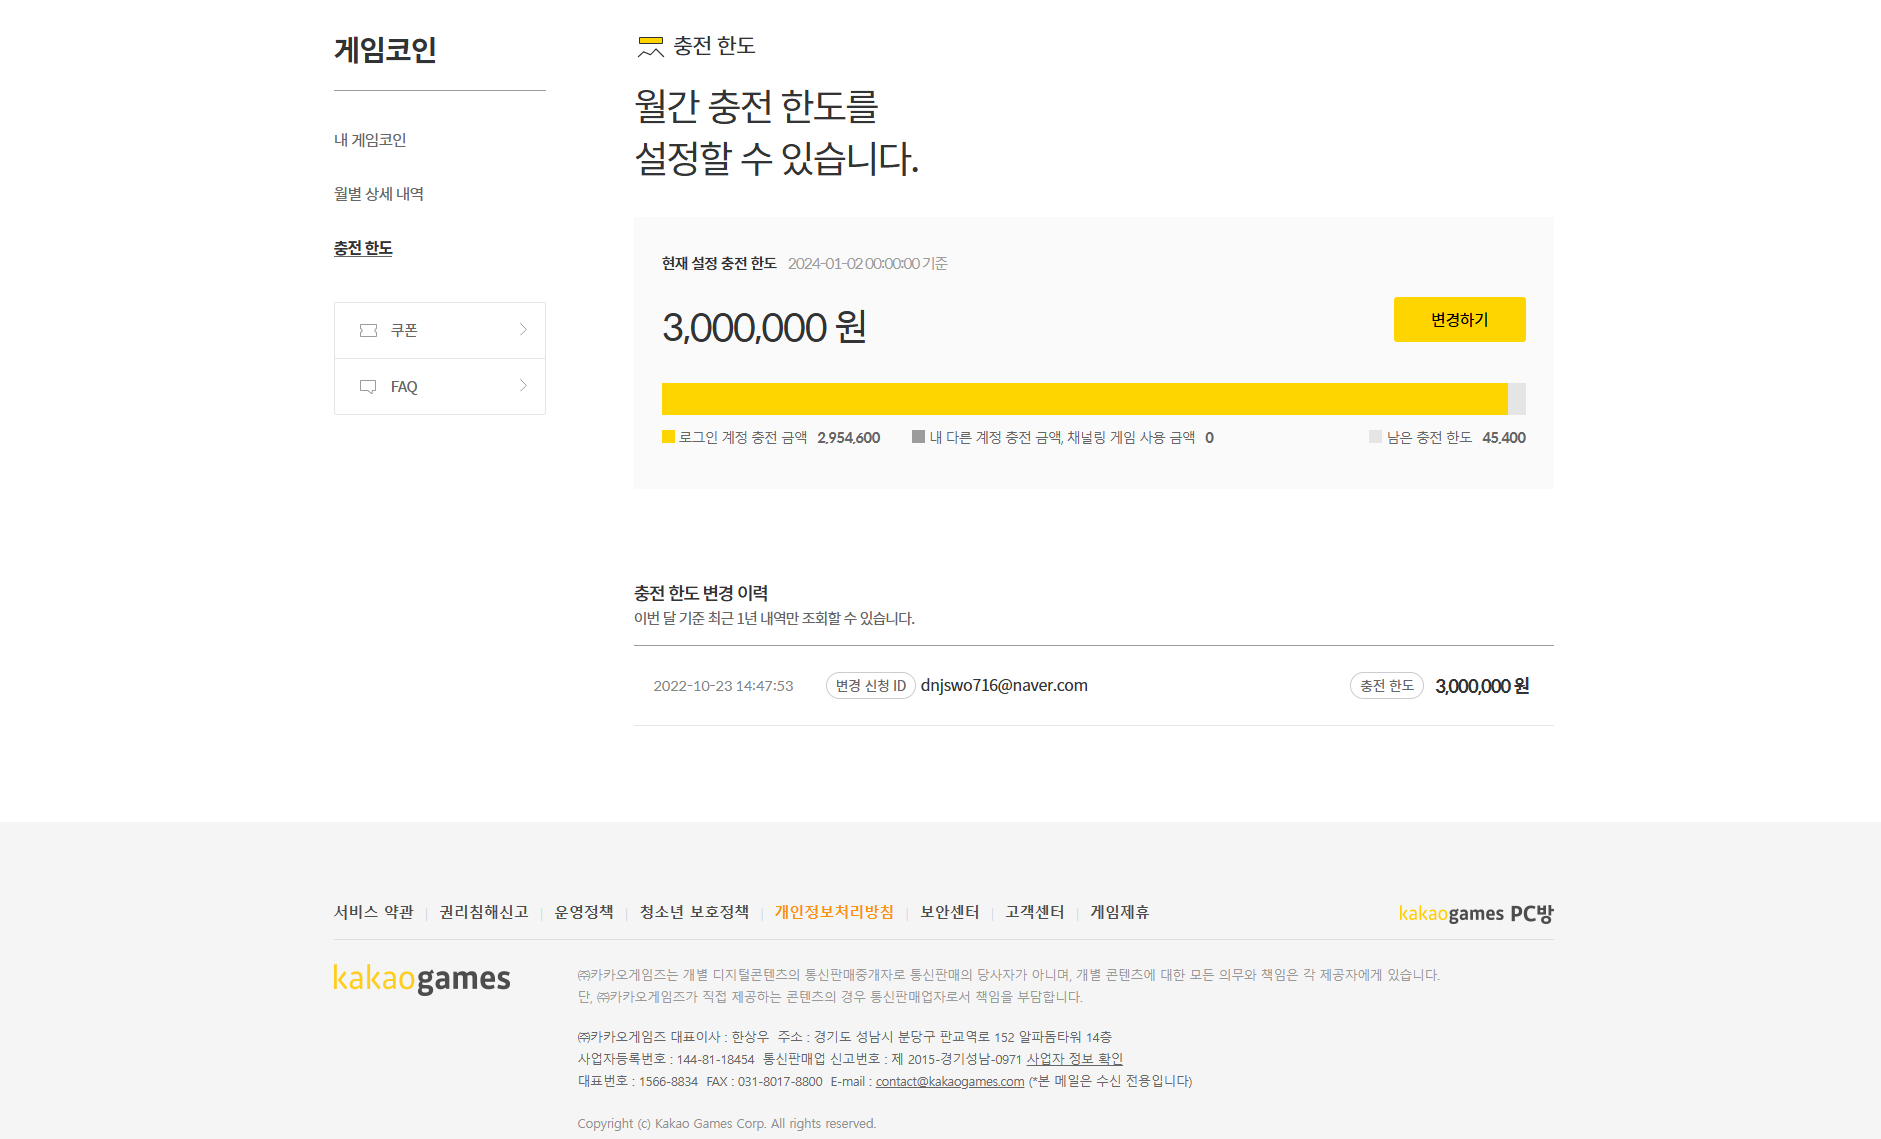The image size is (1881, 1139).
Task: Click the FAQ speech bubble icon
Action: tap(368, 387)
